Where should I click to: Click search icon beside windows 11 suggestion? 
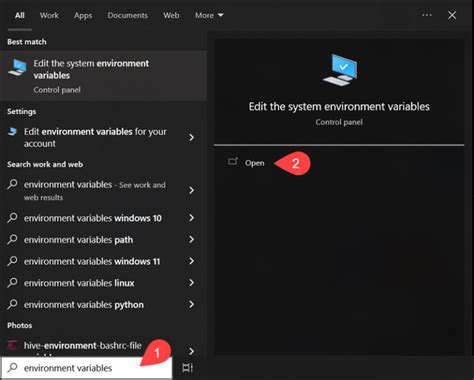pos(12,261)
